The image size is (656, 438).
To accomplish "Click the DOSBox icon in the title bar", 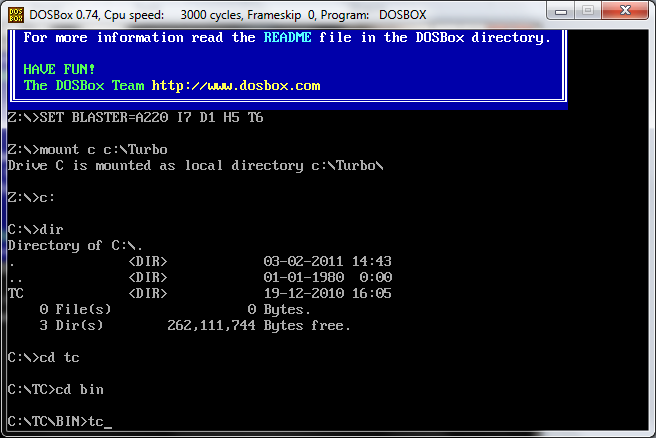I will tap(16, 15).
